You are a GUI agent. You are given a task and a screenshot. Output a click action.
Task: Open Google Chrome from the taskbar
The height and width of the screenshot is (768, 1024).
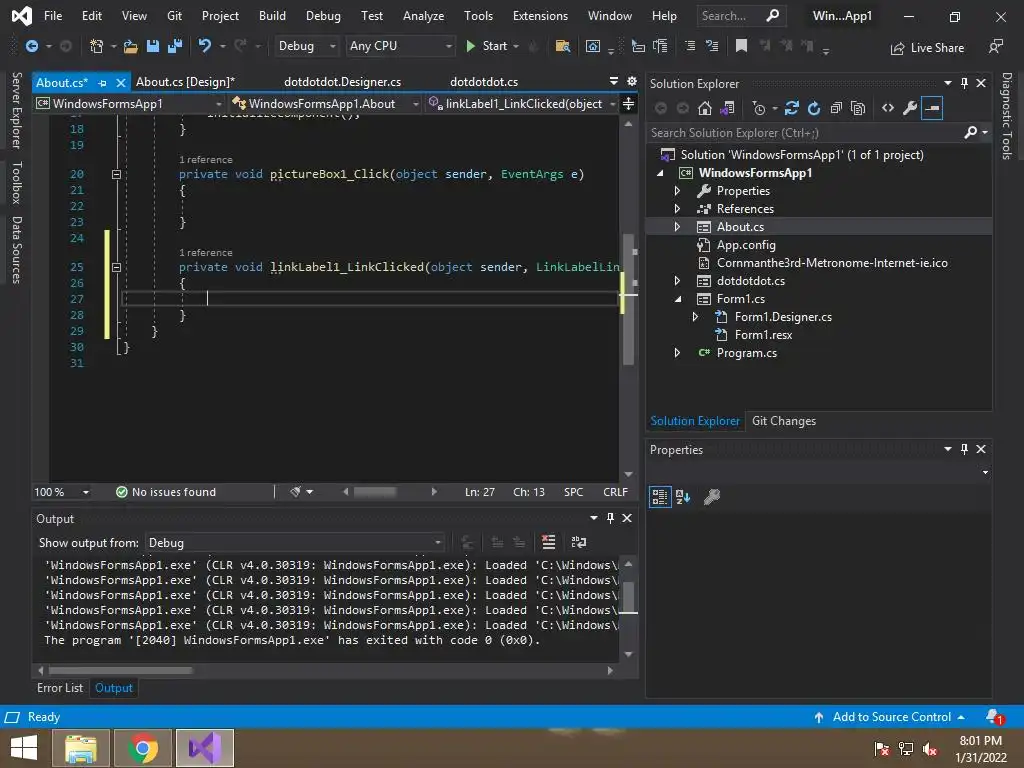click(x=143, y=748)
